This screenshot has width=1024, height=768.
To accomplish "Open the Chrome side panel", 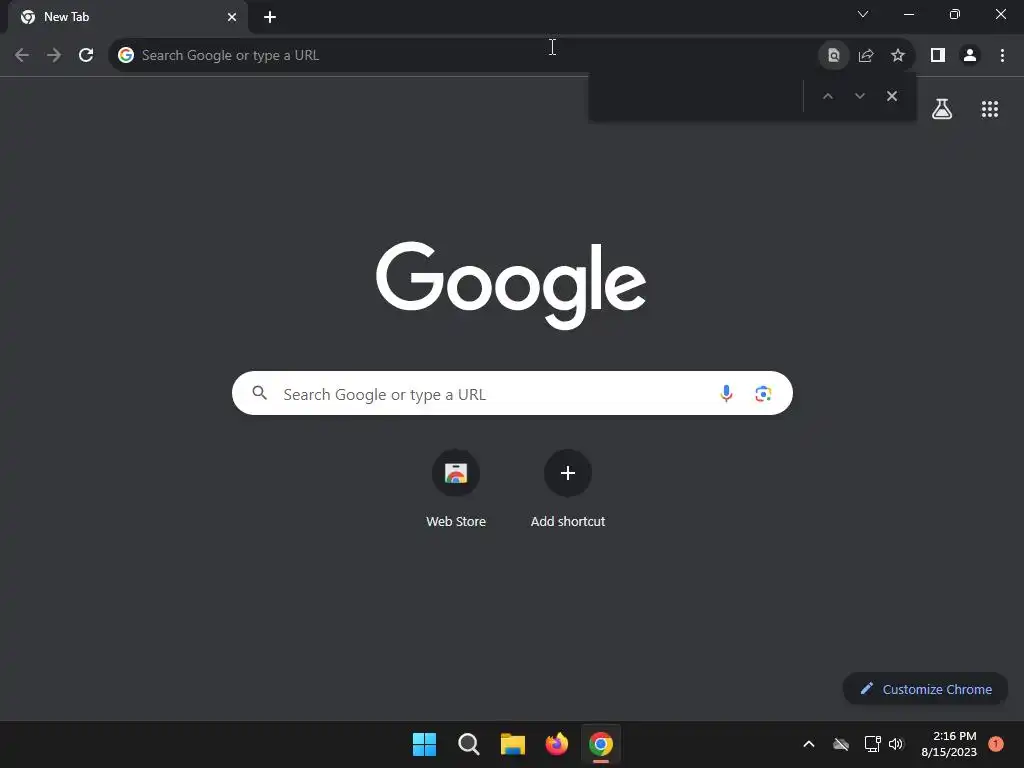I will (938, 55).
